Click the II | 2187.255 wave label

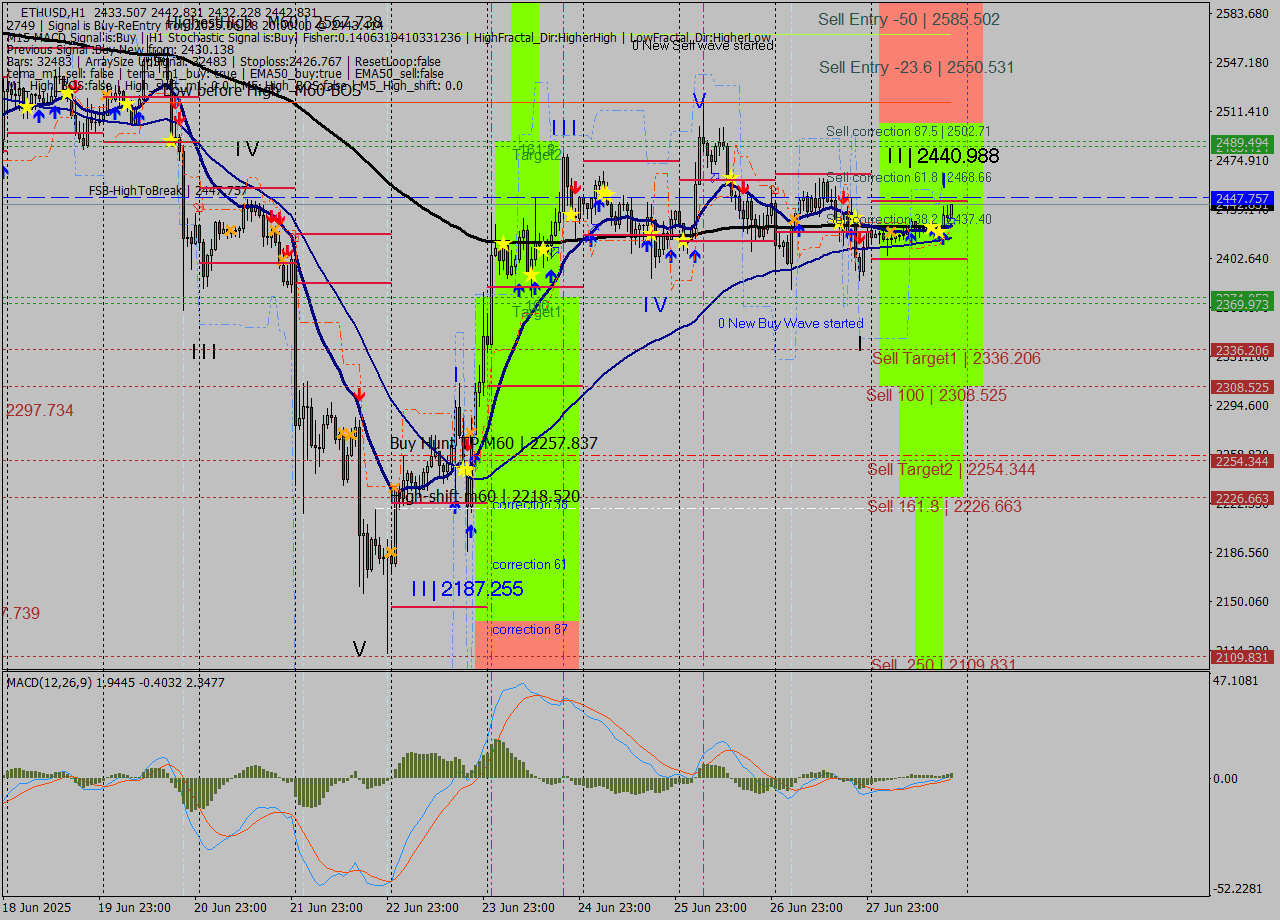pos(468,589)
